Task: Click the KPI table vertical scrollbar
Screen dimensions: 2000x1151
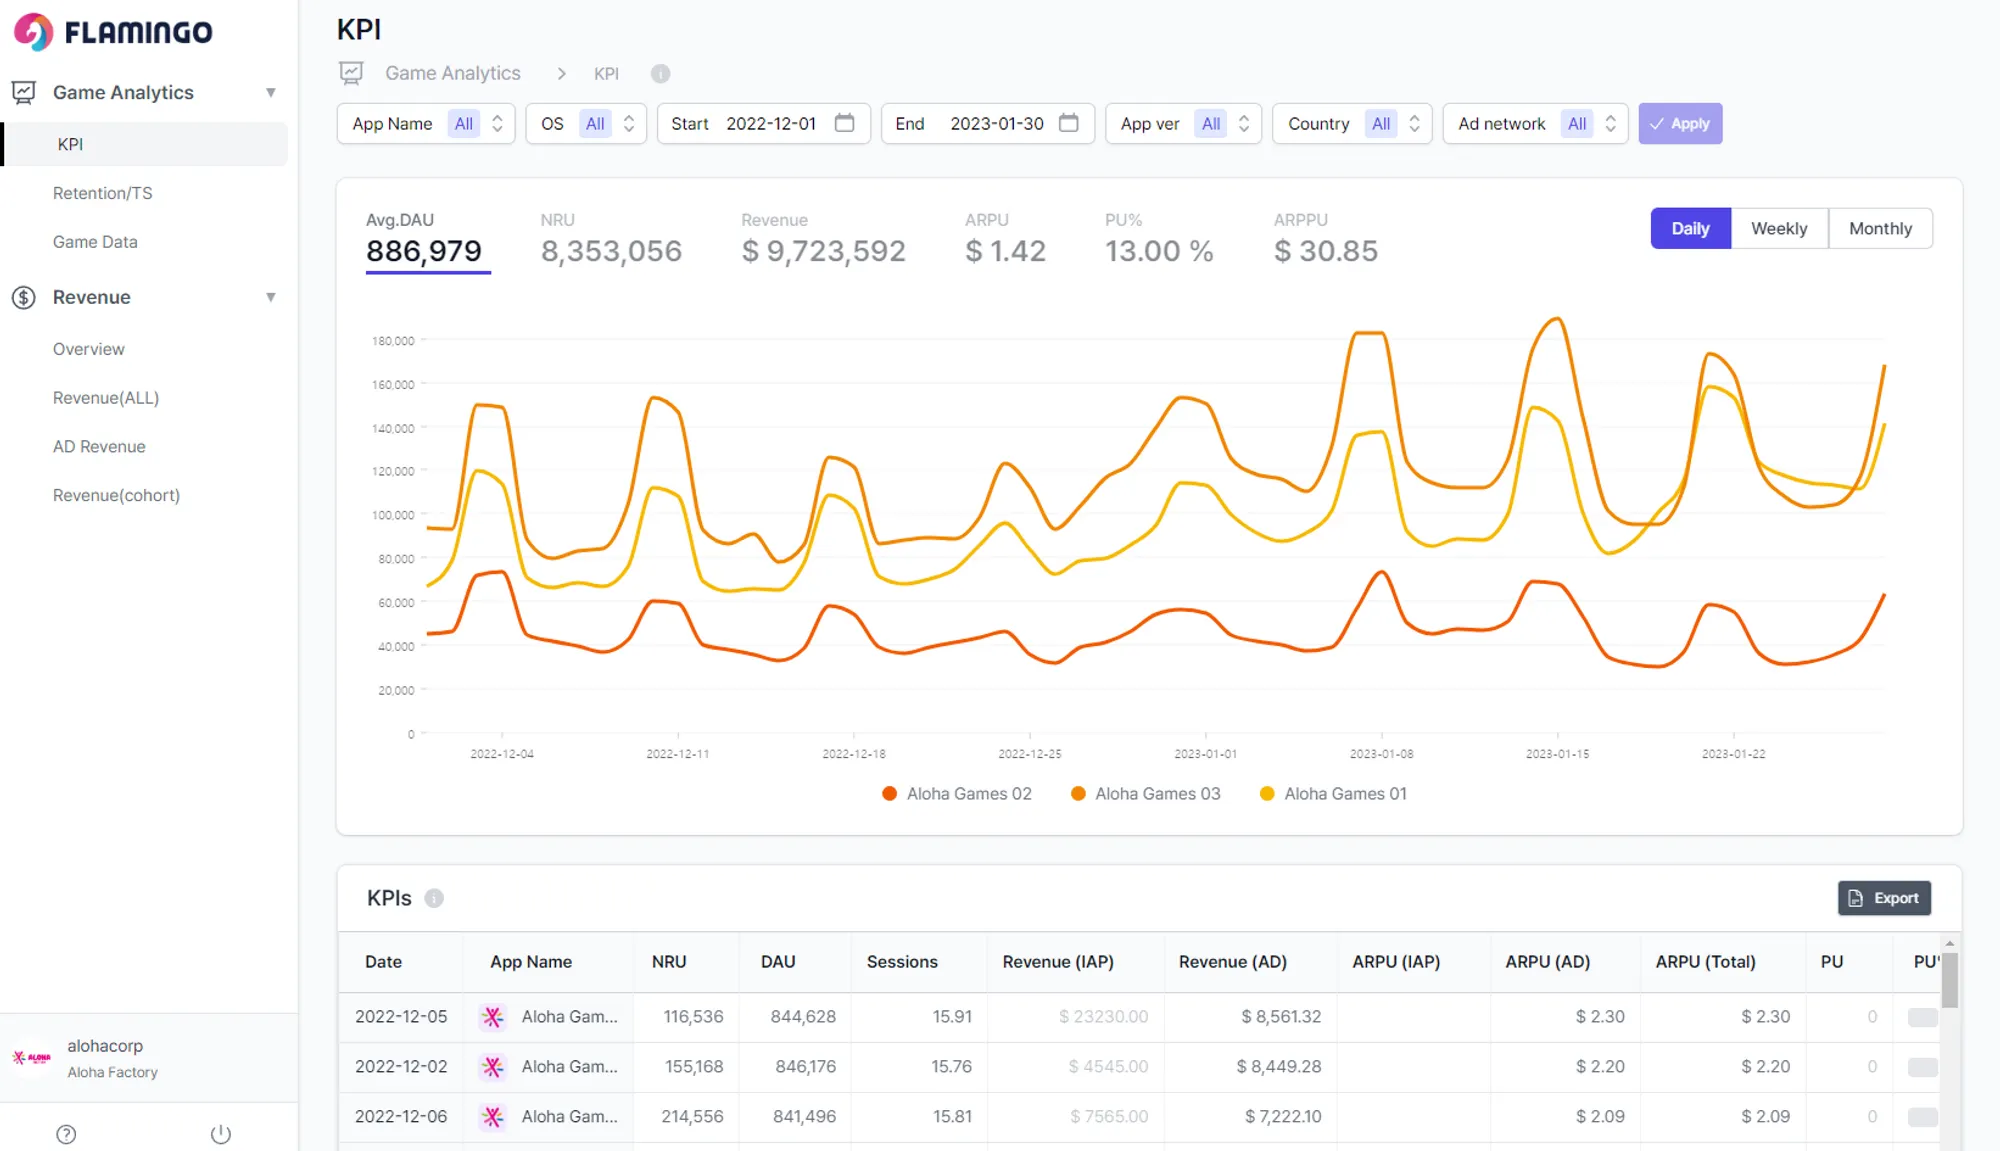Action: (1949, 980)
